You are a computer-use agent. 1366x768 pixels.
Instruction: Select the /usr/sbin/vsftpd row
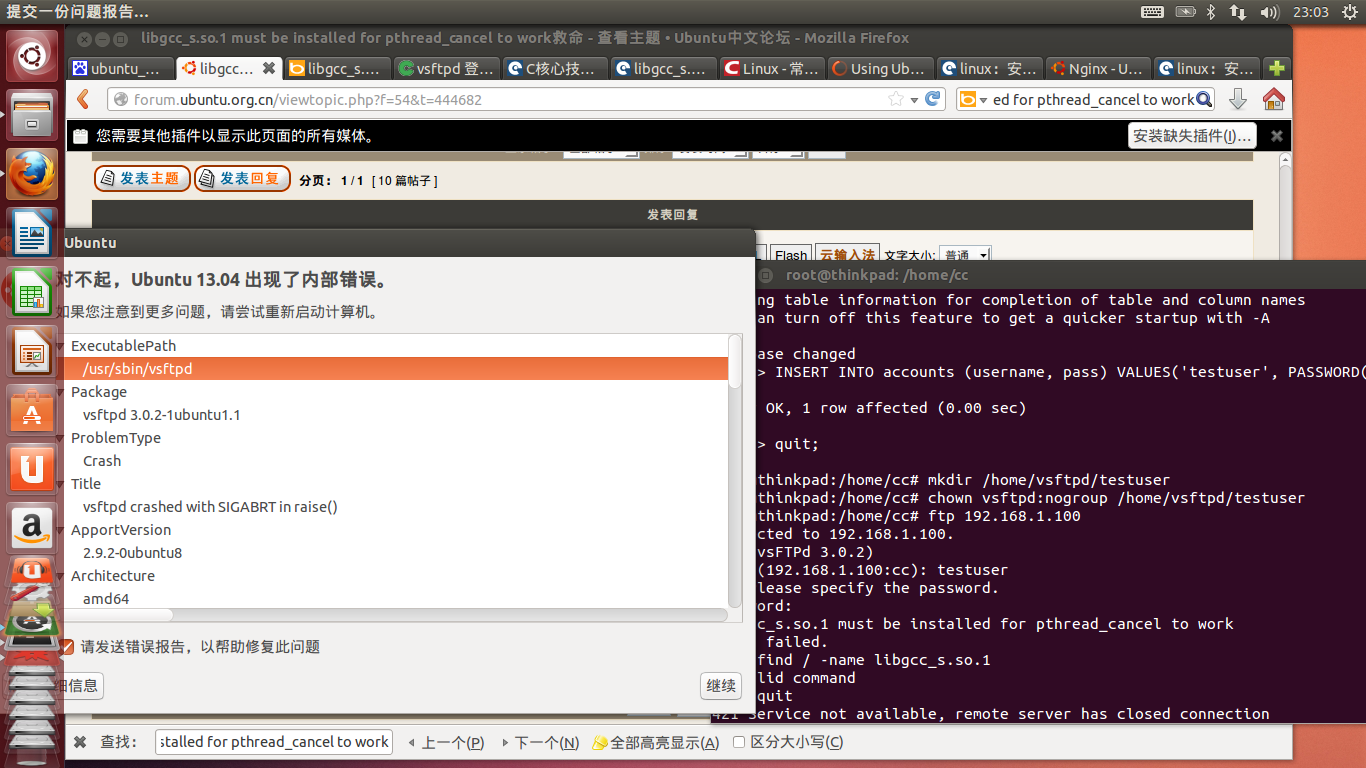(x=393, y=369)
